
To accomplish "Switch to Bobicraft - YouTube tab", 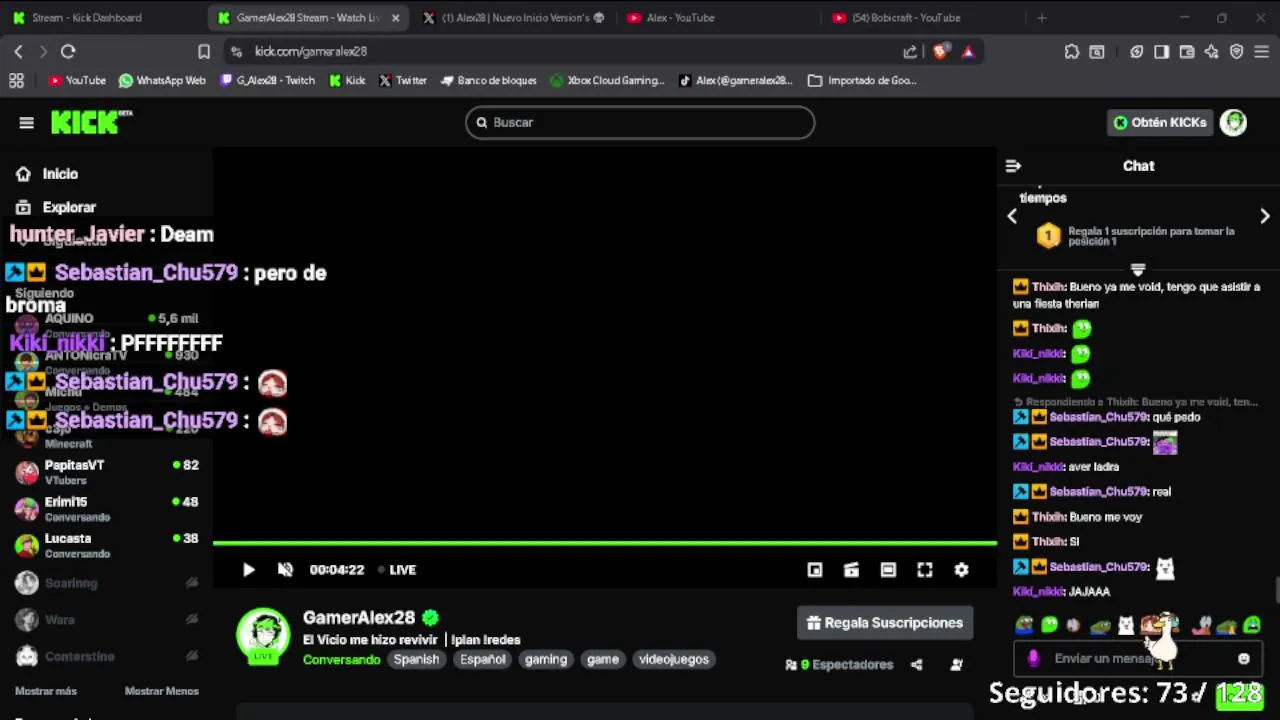I will coord(922,18).
